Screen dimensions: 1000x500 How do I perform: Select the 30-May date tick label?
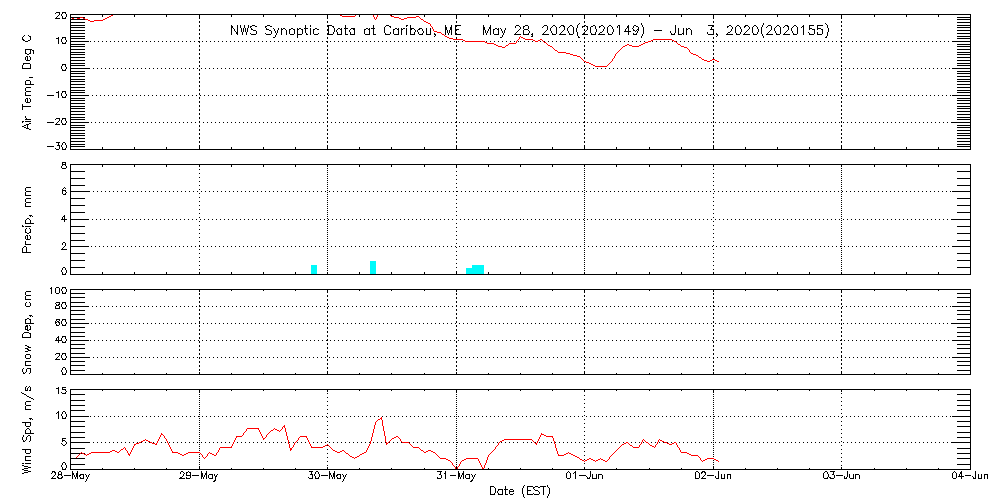click(x=328, y=477)
